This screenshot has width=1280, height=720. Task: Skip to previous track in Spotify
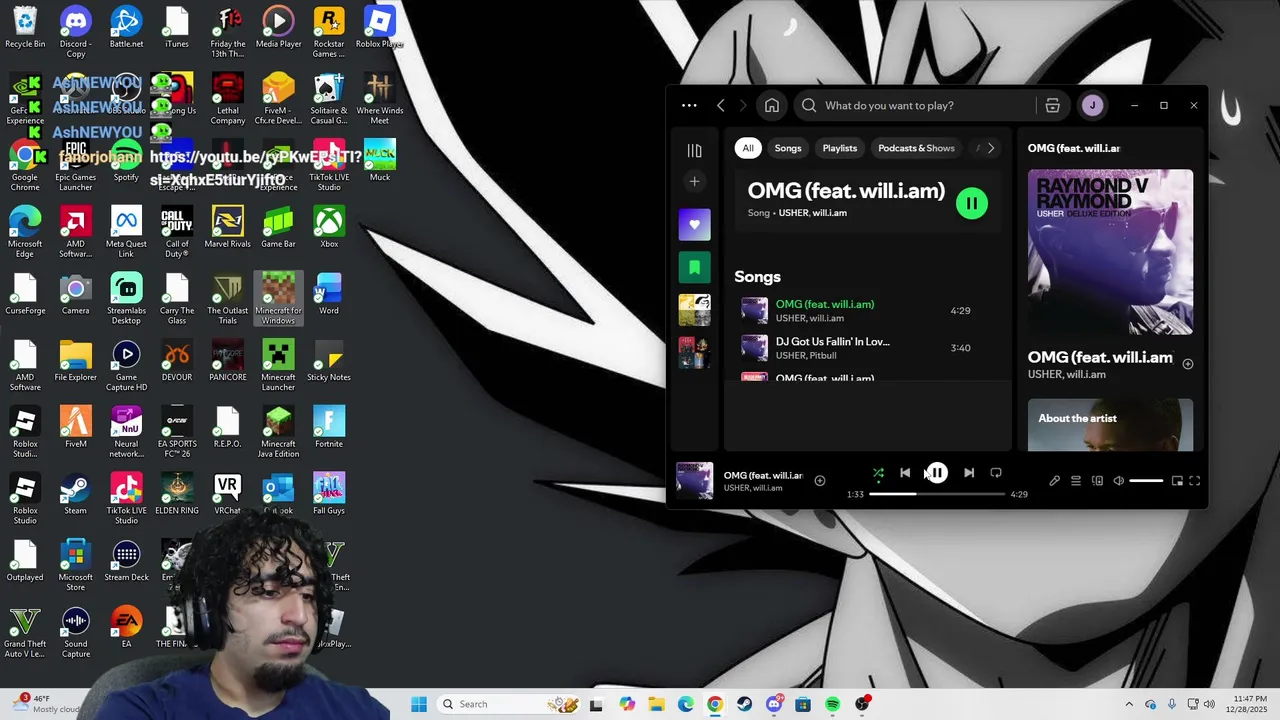coord(905,473)
